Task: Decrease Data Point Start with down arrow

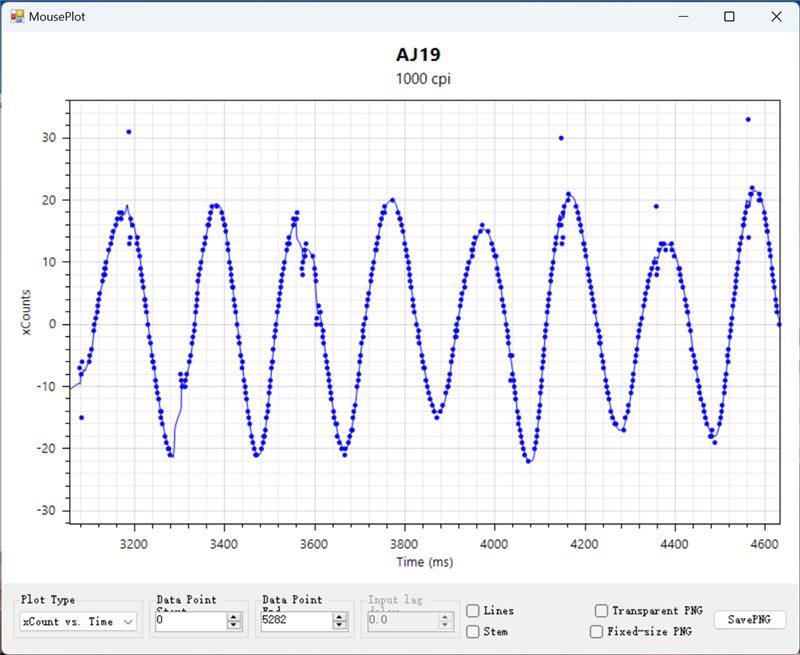Action: point(234,626)
